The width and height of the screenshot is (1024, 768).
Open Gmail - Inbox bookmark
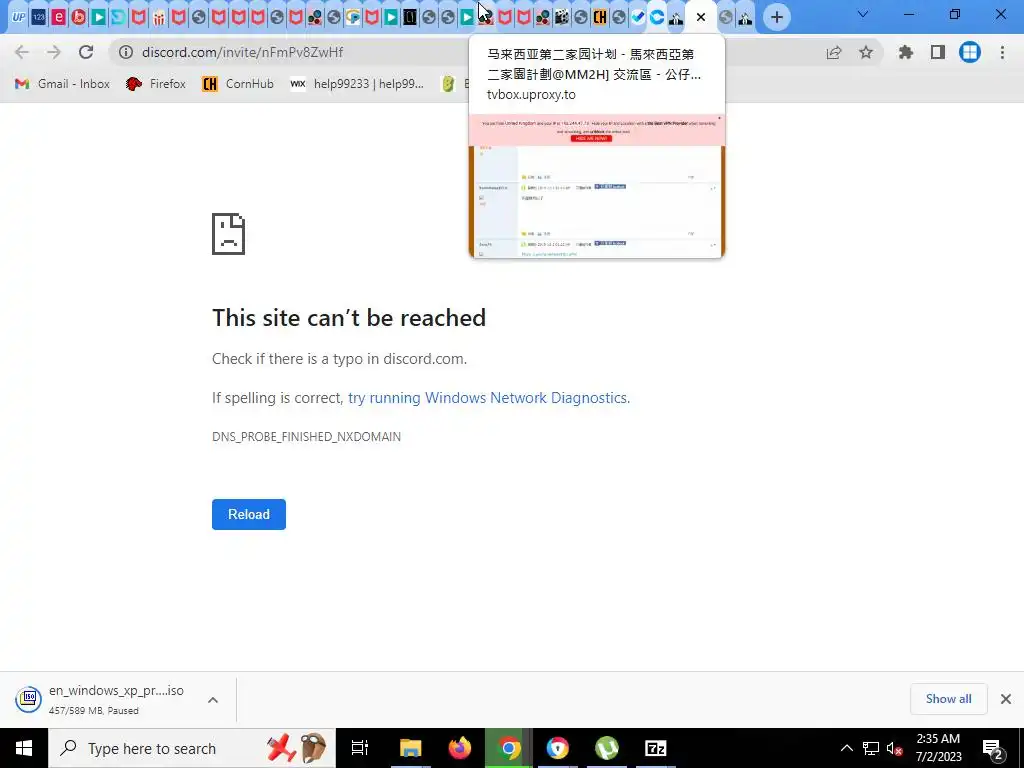point(63,84)
